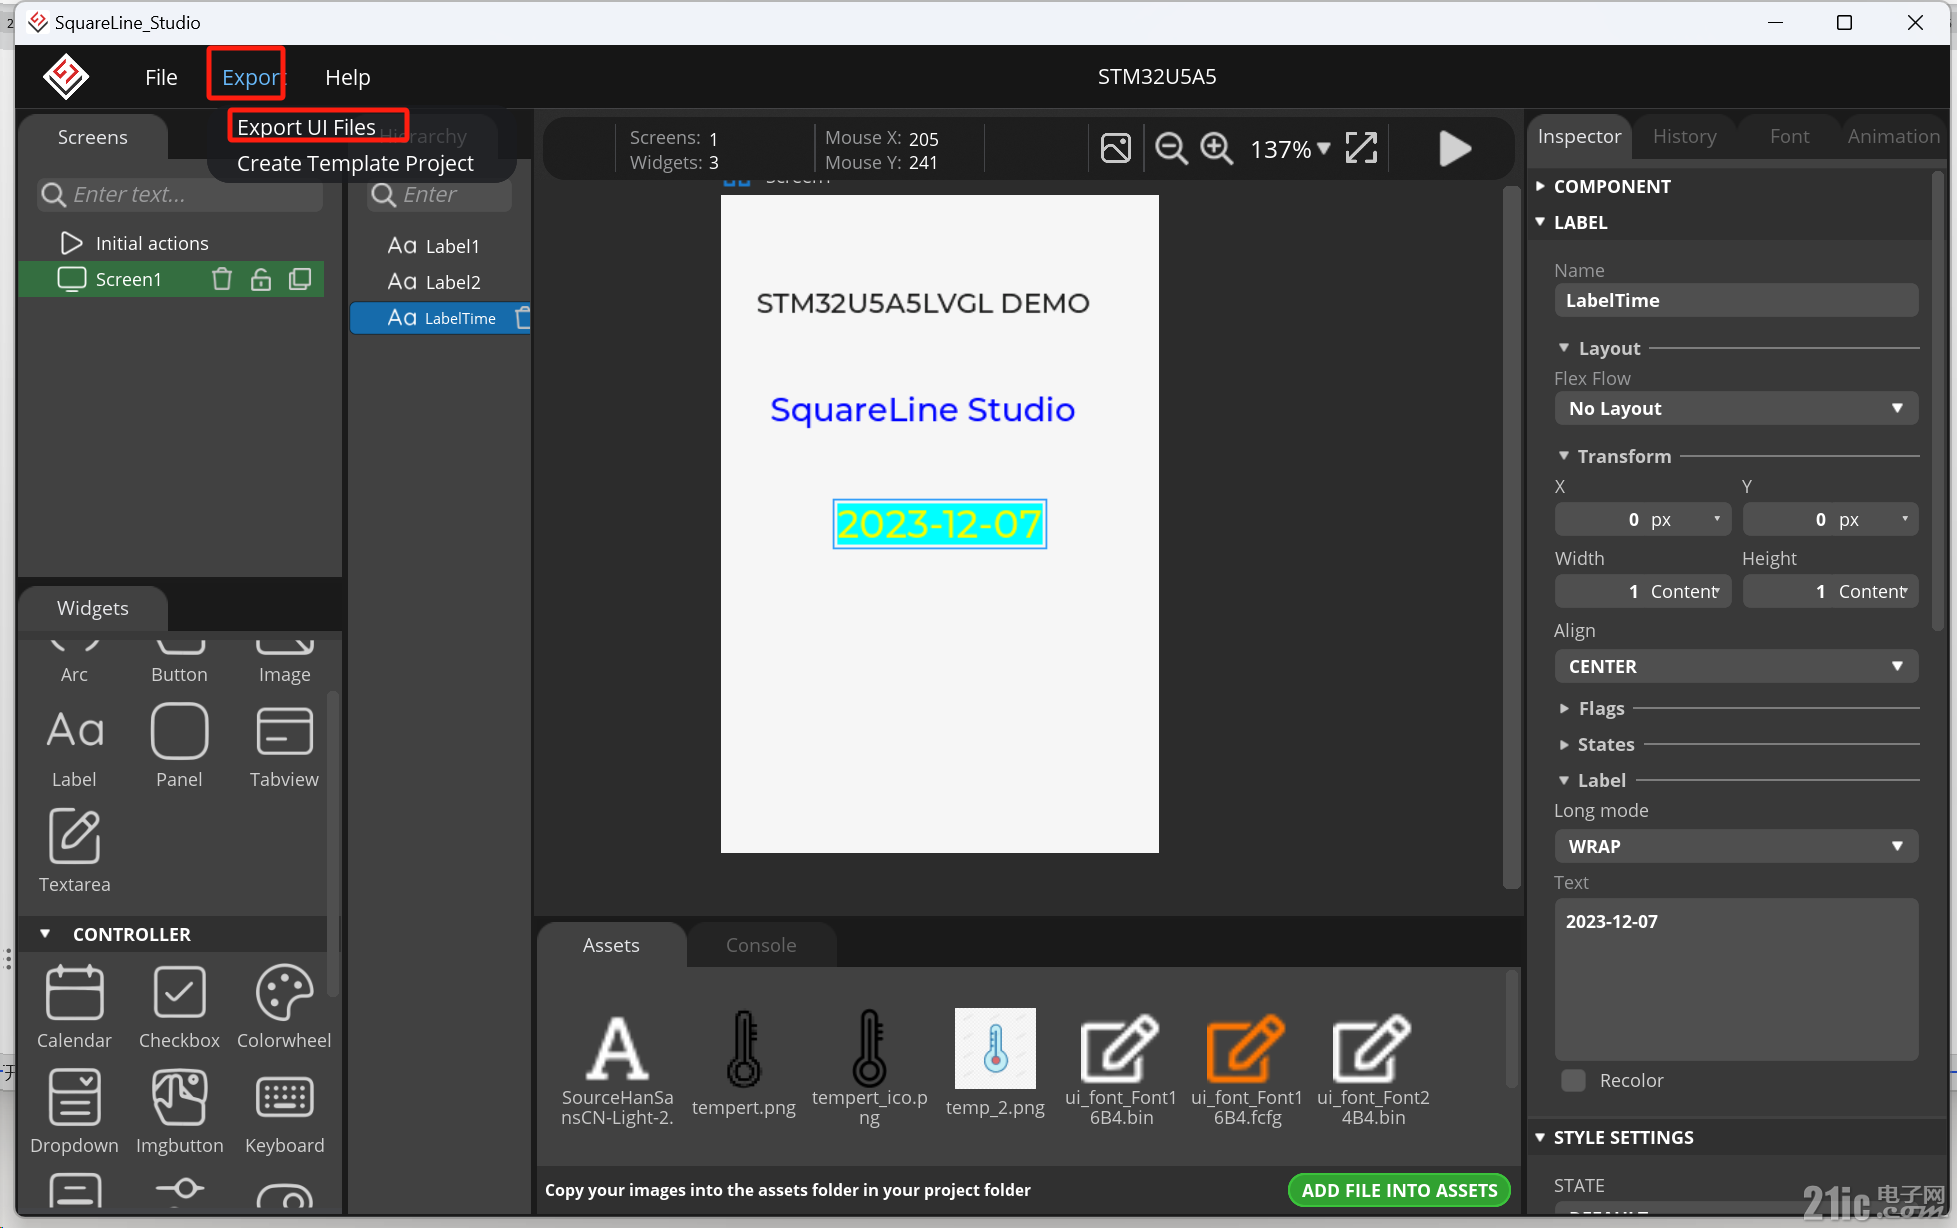Viewport: 1957px width, 1228px height.
Task: Click the Name field containing LabelTime
Action: tap(1736, 300)
